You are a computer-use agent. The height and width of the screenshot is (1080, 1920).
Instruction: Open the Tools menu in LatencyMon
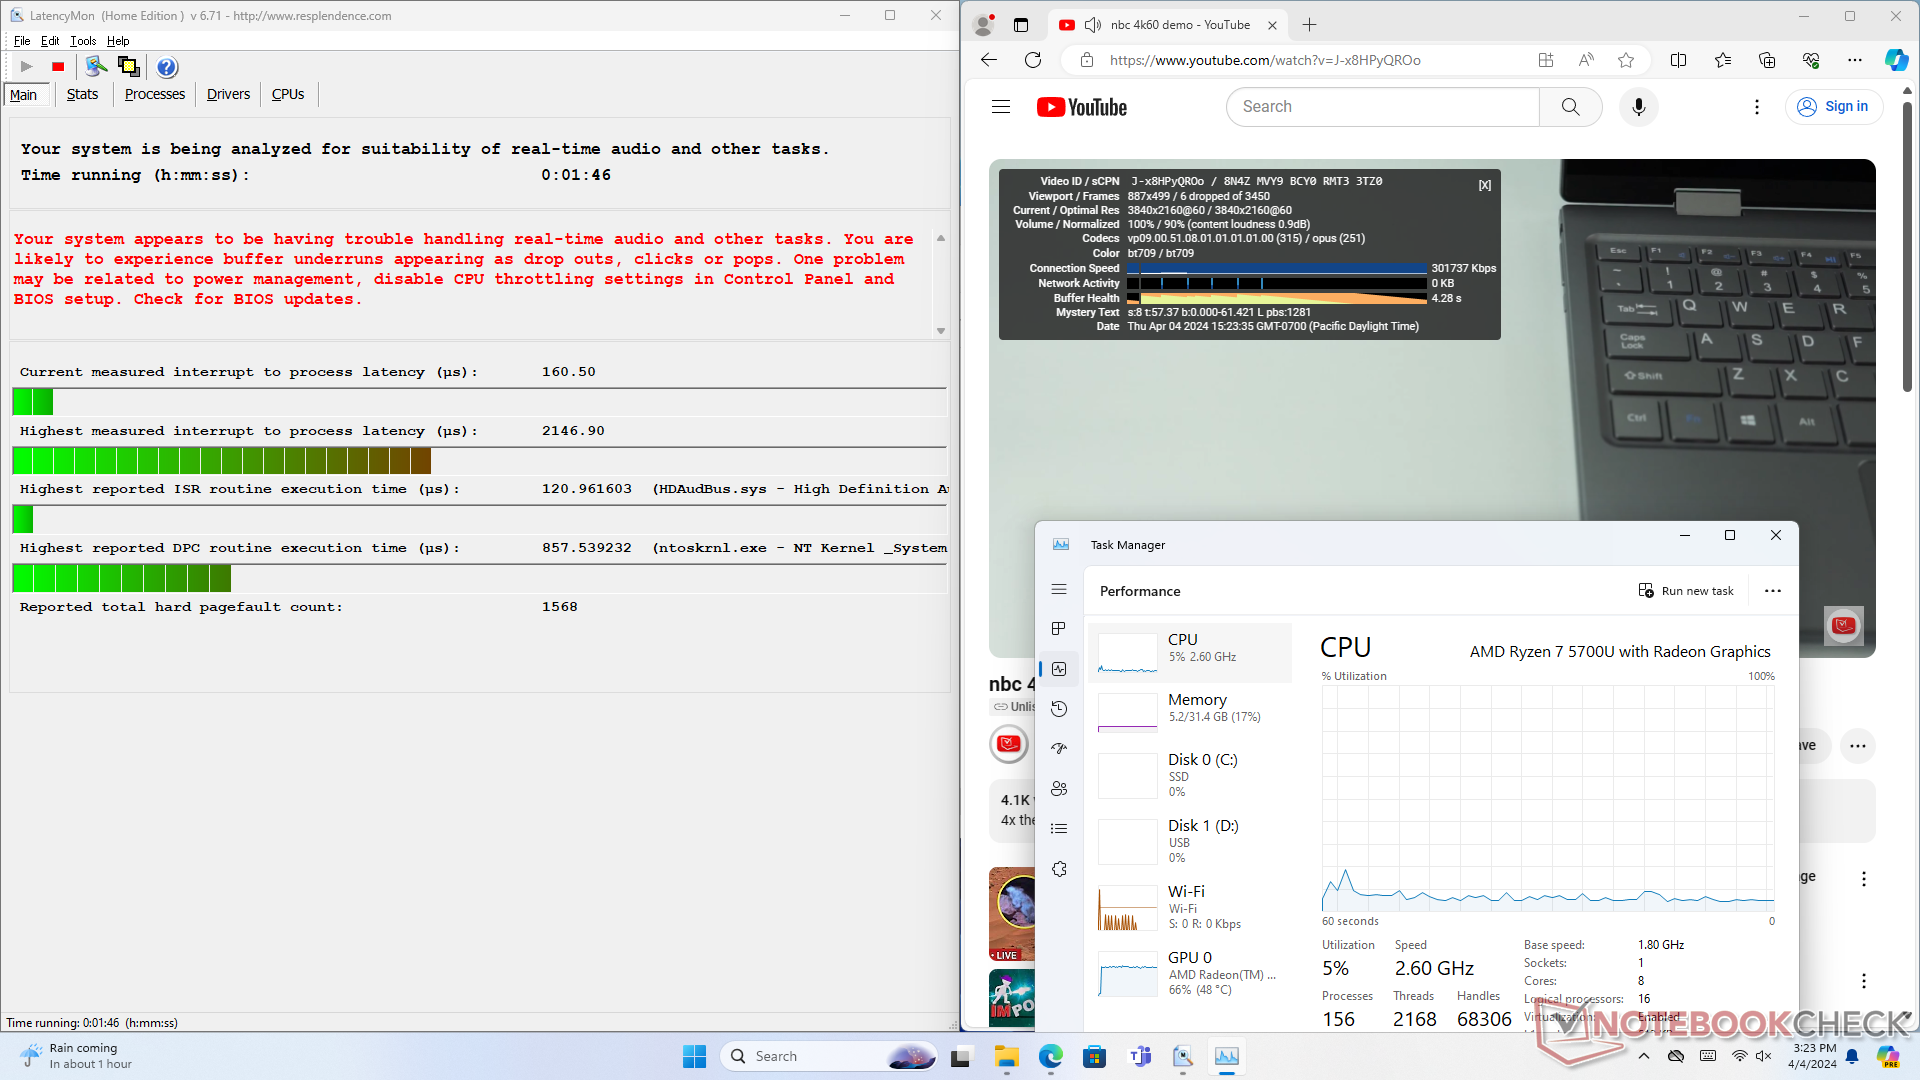pos(83,41)
